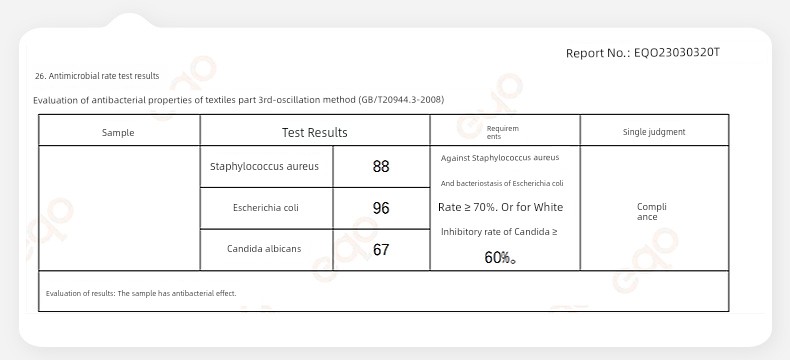The image size is (790, 360).
Task: Click the 'Rate ≥ 70%. Or for White' text
Action: coord(500,207)
